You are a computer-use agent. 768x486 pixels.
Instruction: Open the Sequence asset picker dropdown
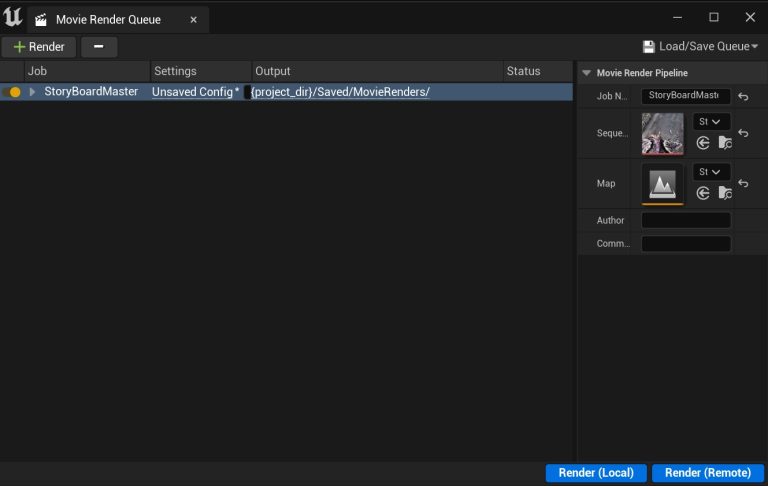(x=711, y=122)
